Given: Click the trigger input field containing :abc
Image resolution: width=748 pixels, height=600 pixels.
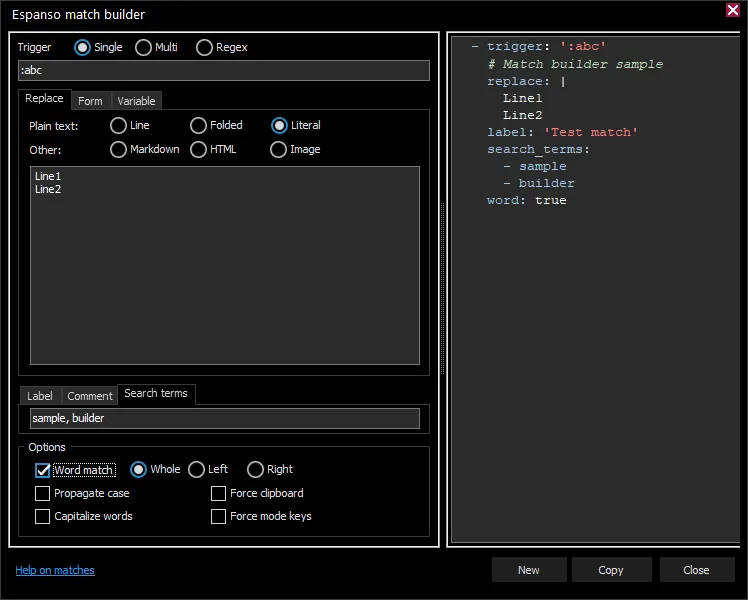Looking at the screenshot, I should (224, 71).
